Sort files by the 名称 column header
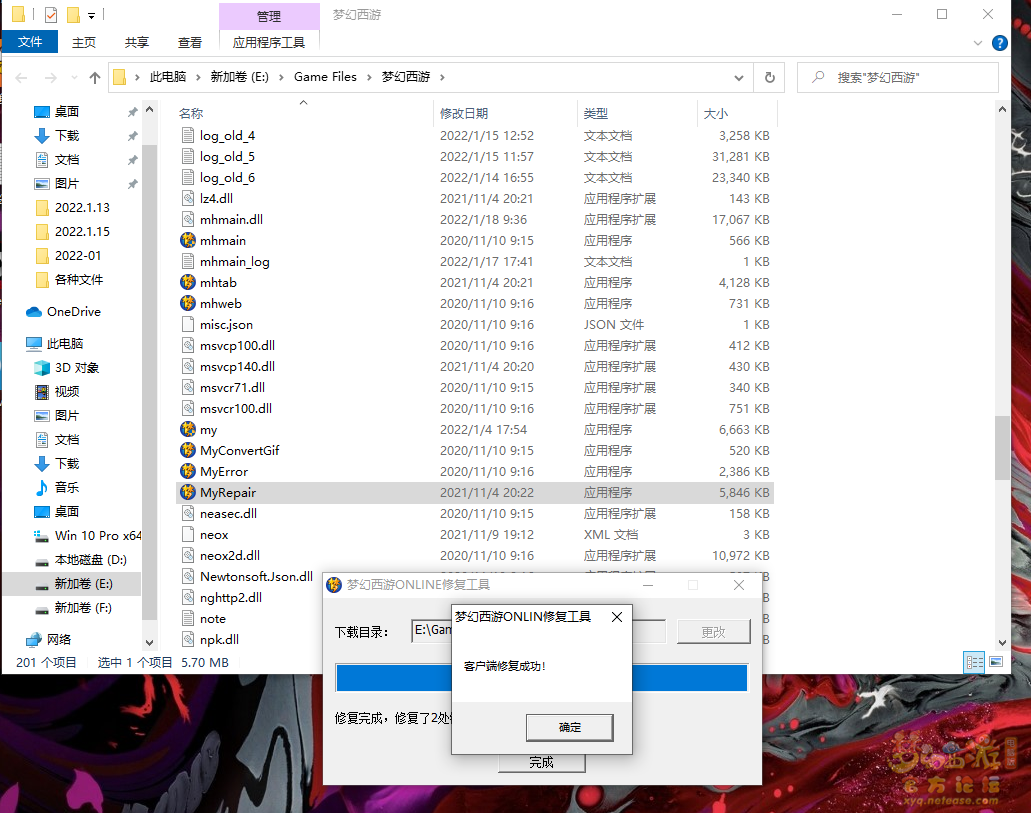The width and height of the screenshot is (1031, 813). coord(191,114)
